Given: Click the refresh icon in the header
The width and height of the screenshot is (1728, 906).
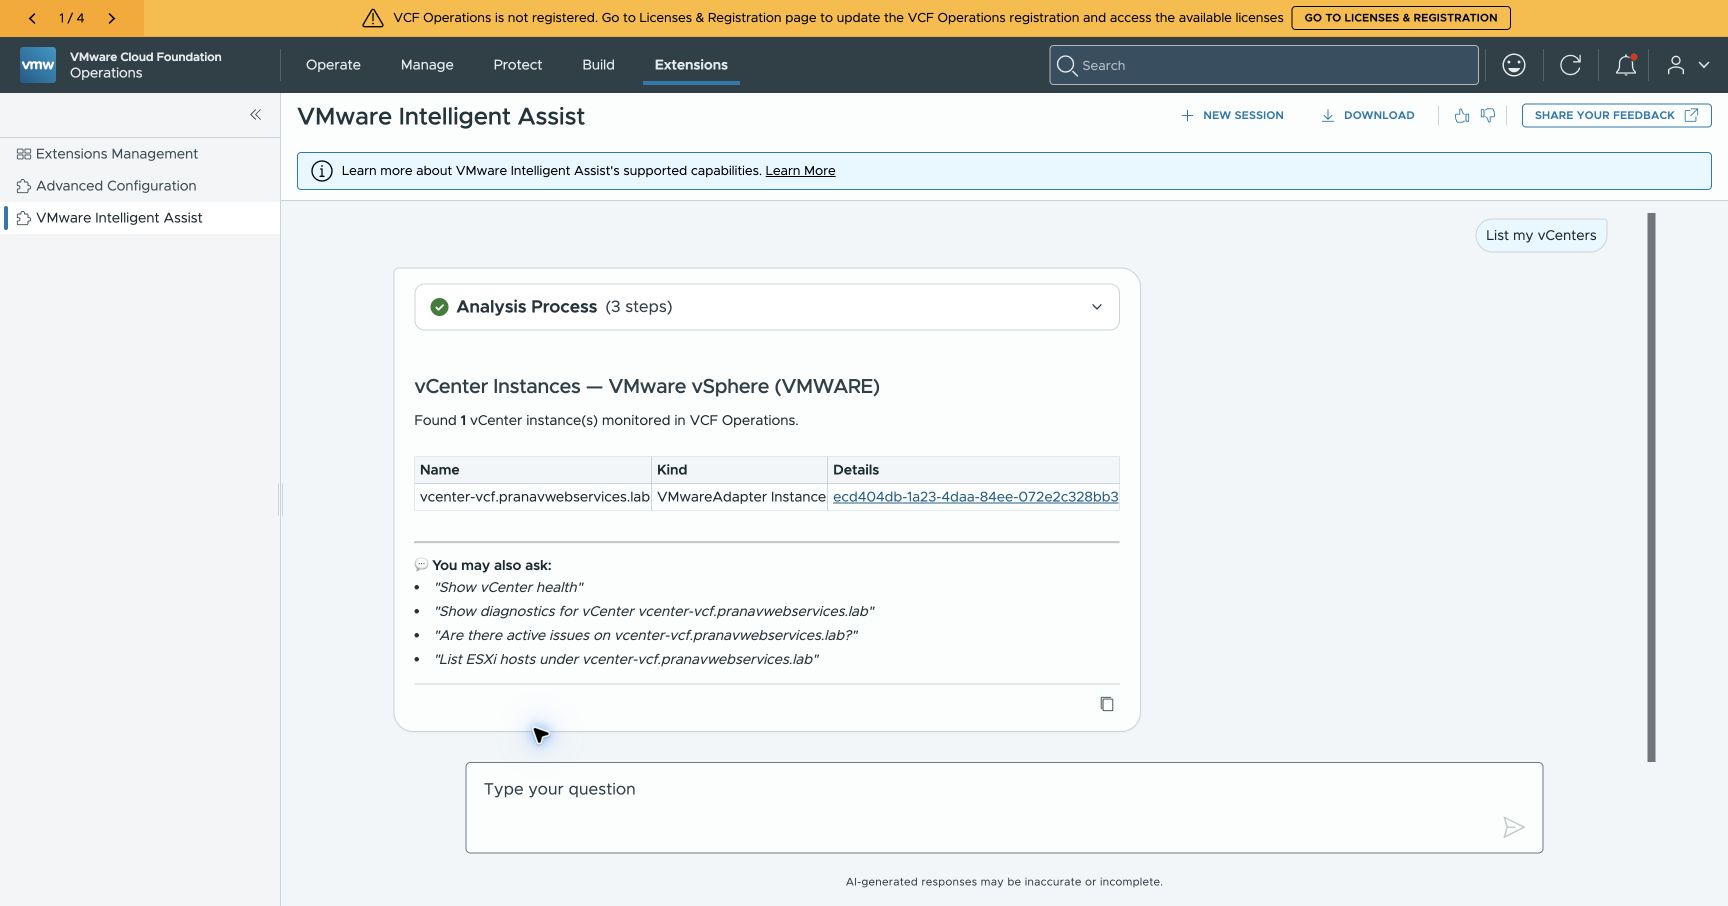Looking at the screenshot, I should click(x=1570, y=65).
